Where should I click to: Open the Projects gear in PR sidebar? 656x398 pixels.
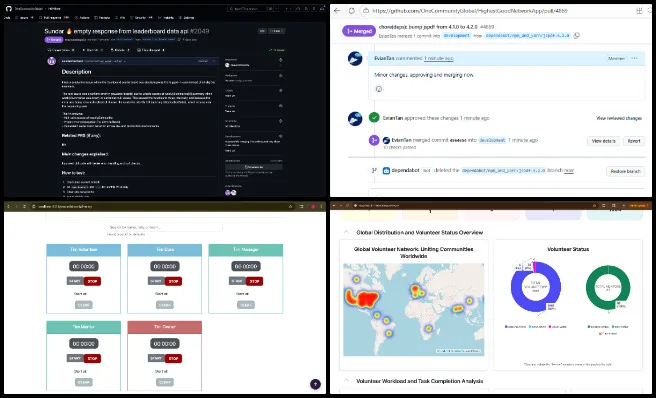pyautogui.click(x=280, y=106)
